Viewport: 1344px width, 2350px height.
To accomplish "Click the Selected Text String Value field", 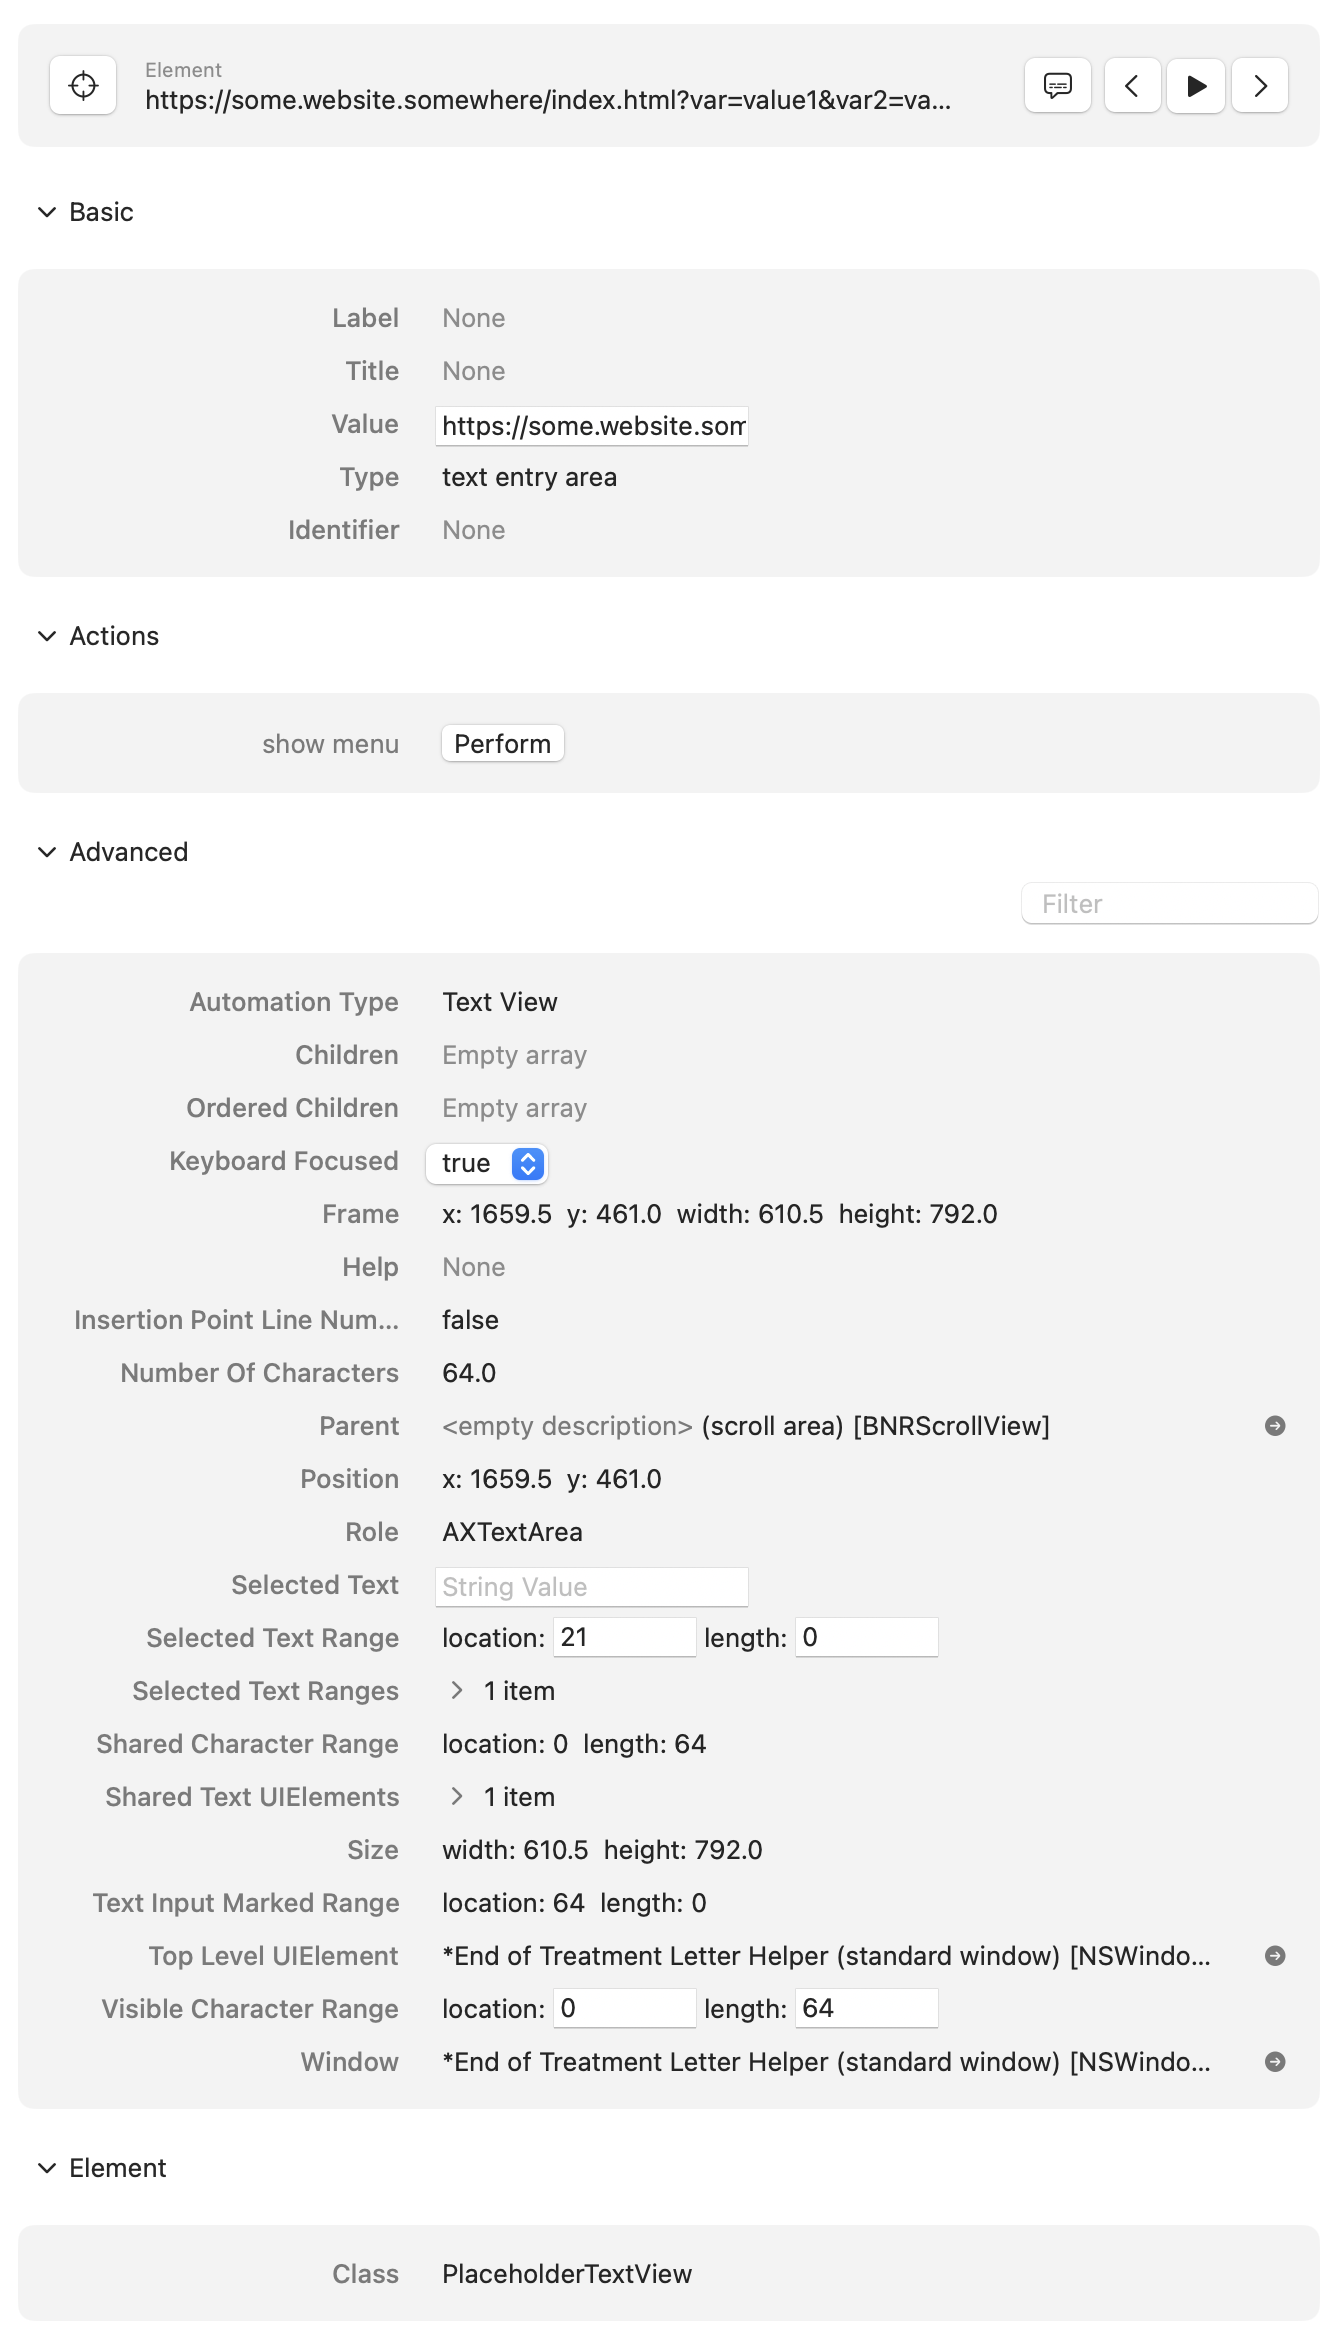I will pos(592,1587).
